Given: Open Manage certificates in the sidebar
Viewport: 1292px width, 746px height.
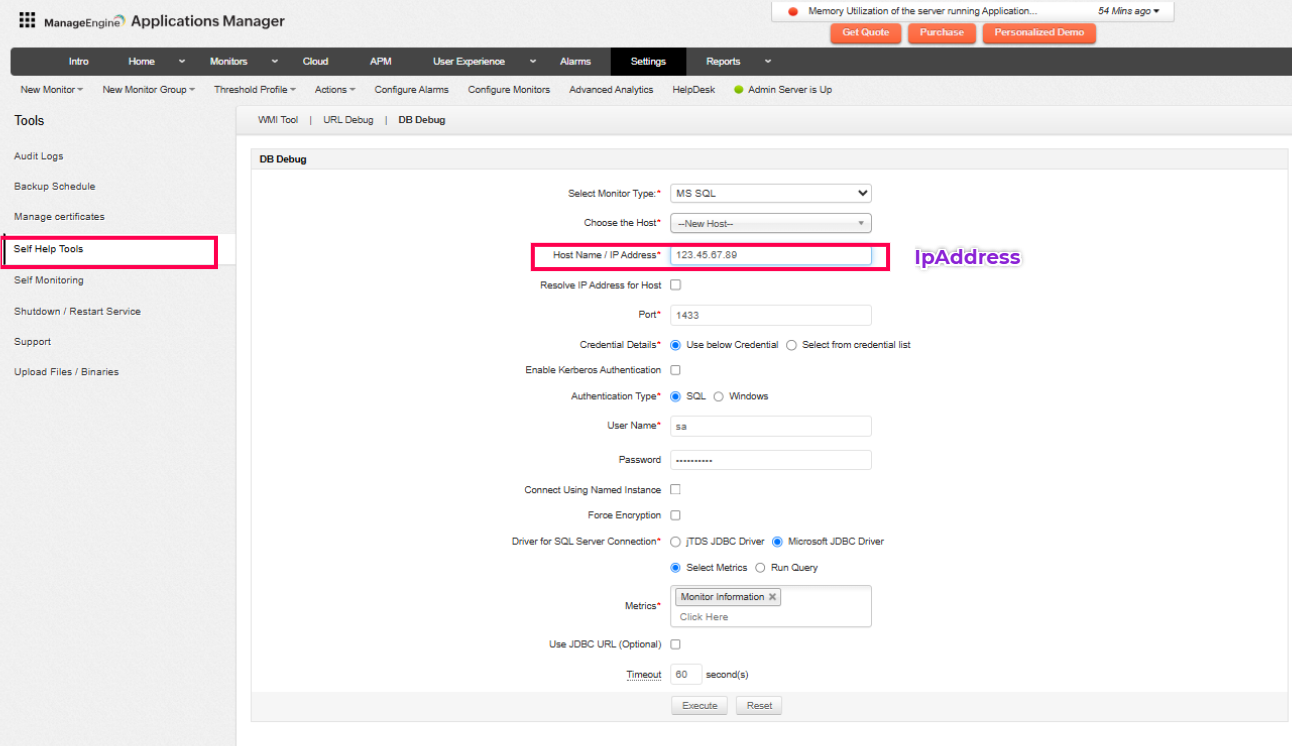Looking at the screenshot, I should 59,217.
